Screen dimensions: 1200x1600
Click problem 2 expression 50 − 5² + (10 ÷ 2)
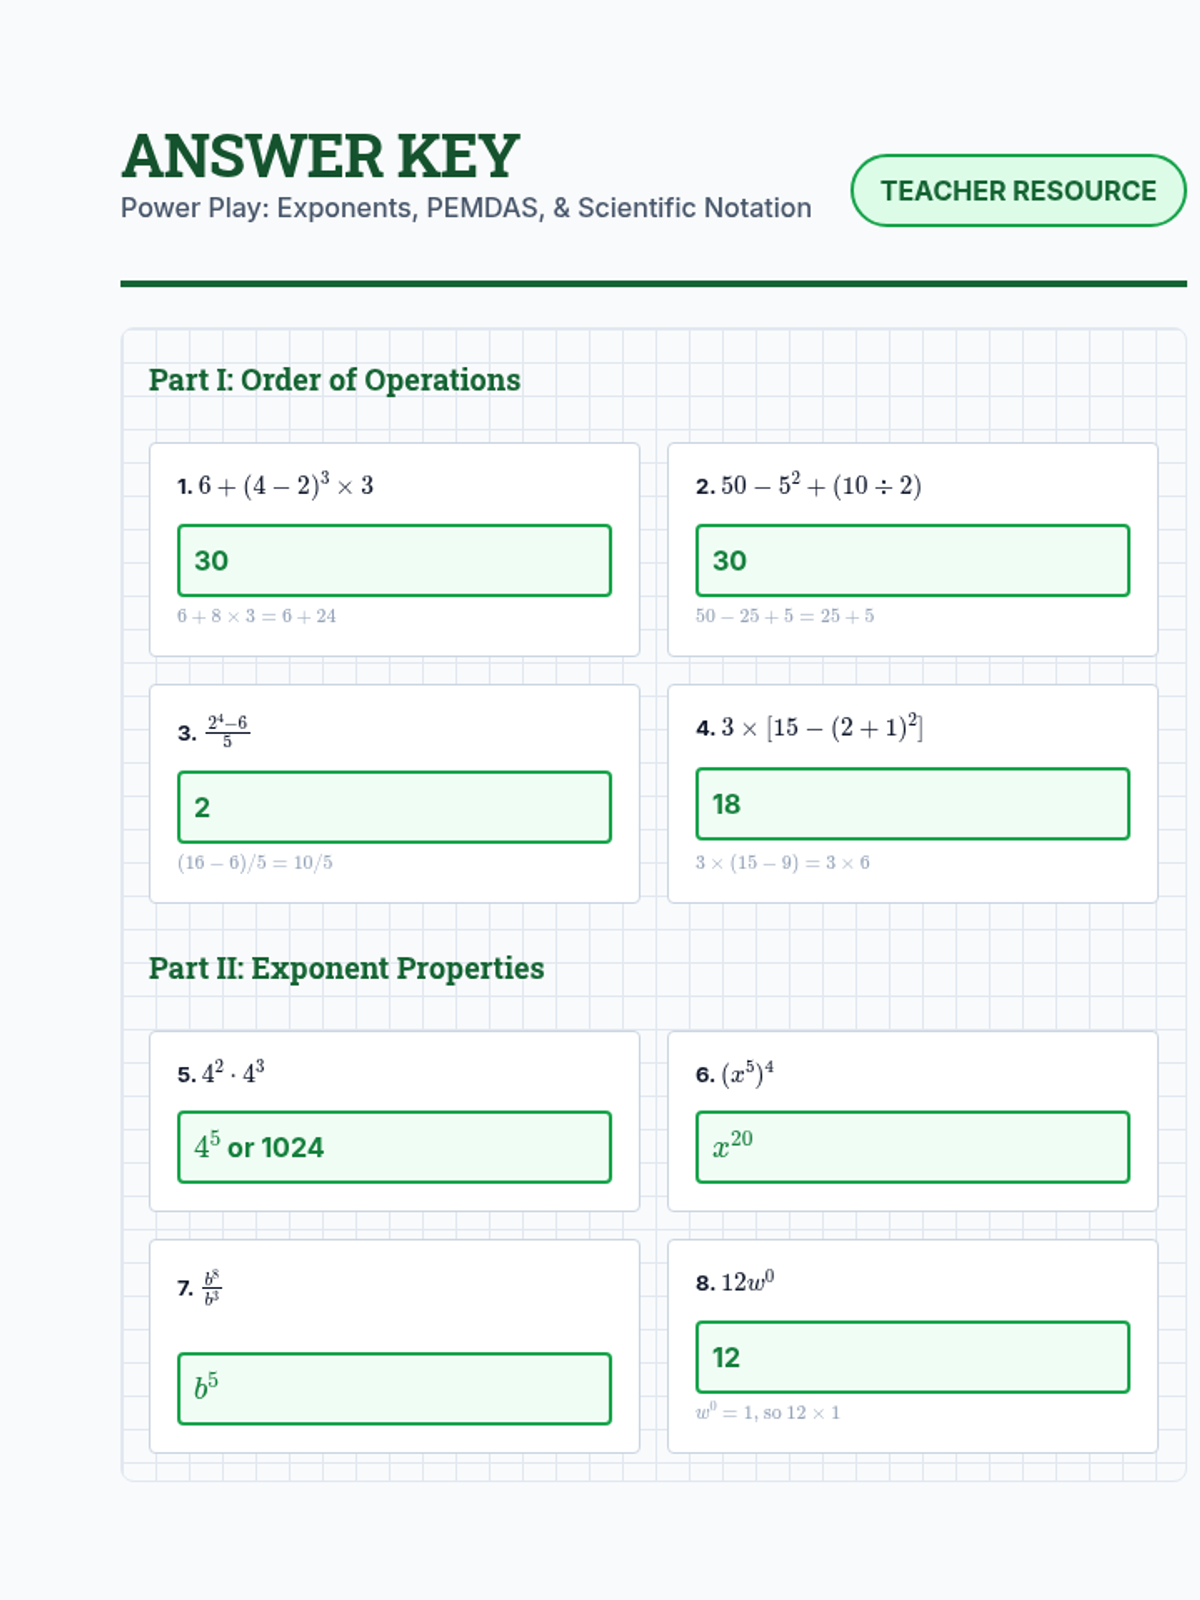click(820, 486)
